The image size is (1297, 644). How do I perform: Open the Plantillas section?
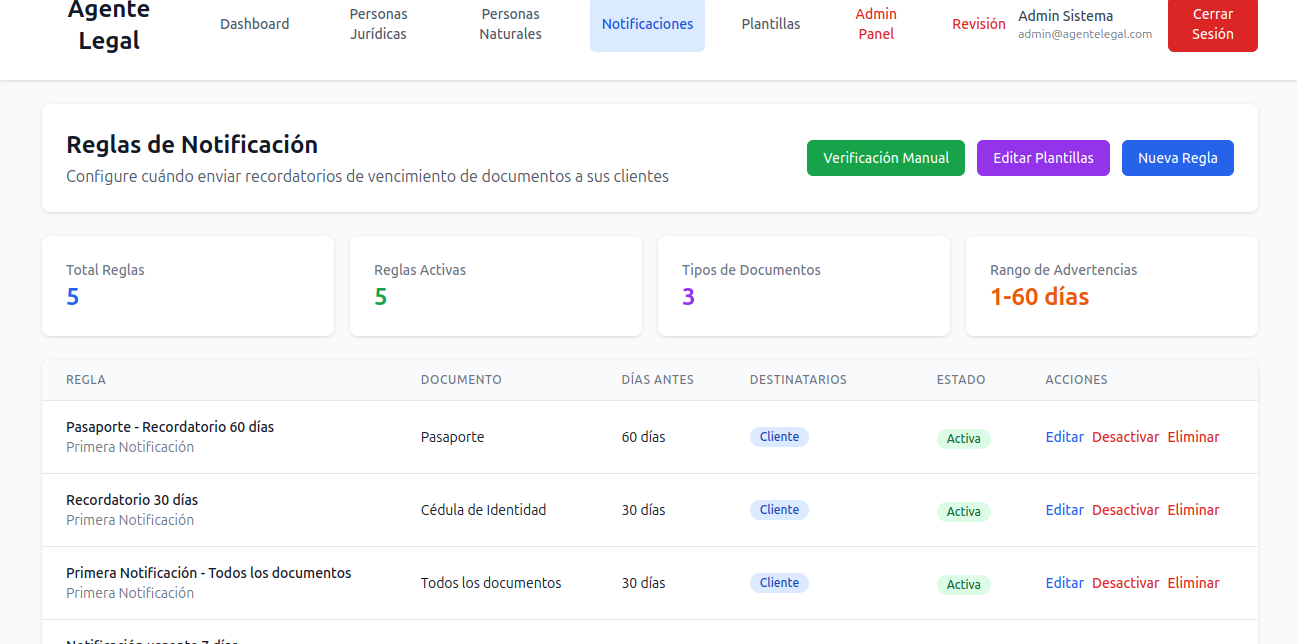point(770,23)
